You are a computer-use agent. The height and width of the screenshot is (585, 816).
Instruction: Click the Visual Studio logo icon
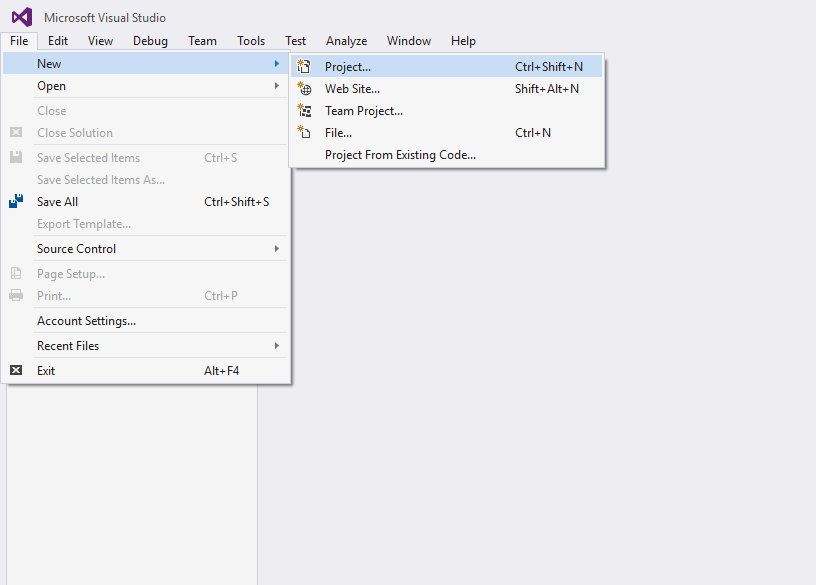pos(22,18)
